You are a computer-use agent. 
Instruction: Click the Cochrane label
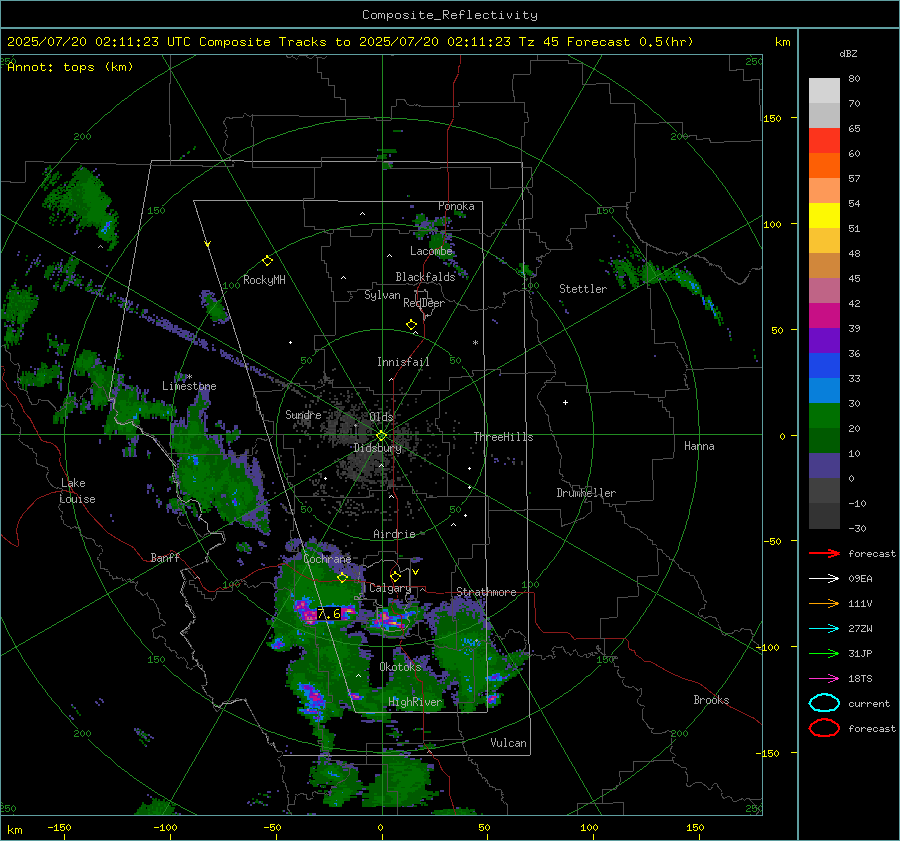click(327, 559)
